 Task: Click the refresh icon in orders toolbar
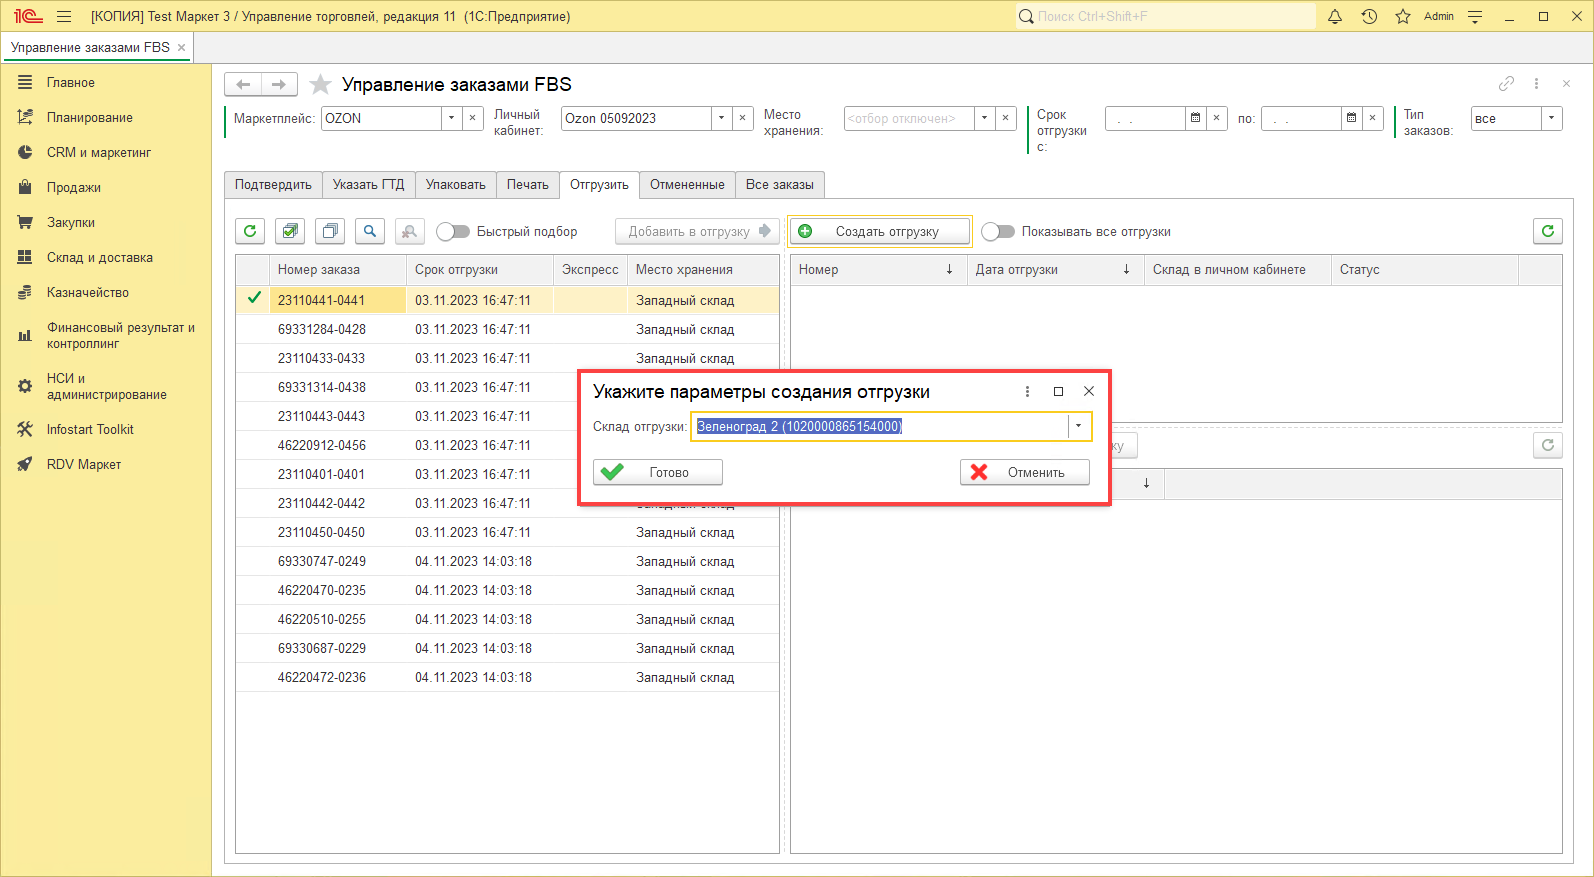point(250,231)
